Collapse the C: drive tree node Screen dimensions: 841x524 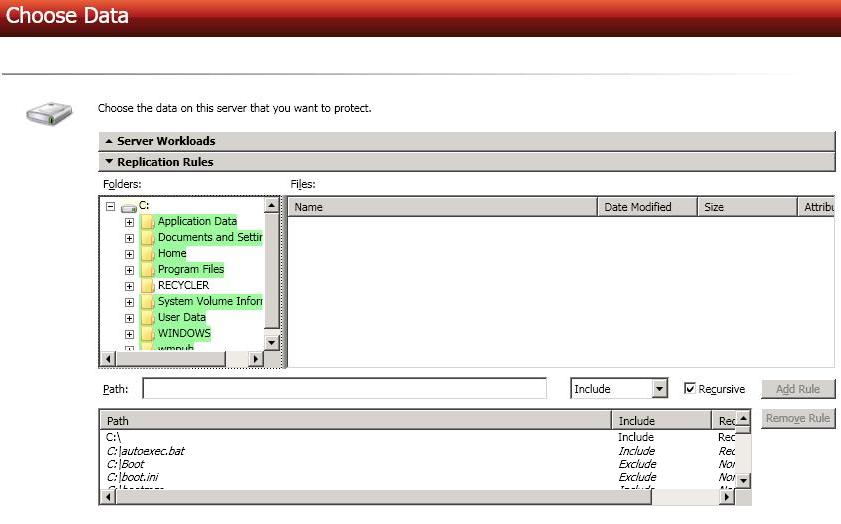[x=110, y=206]
